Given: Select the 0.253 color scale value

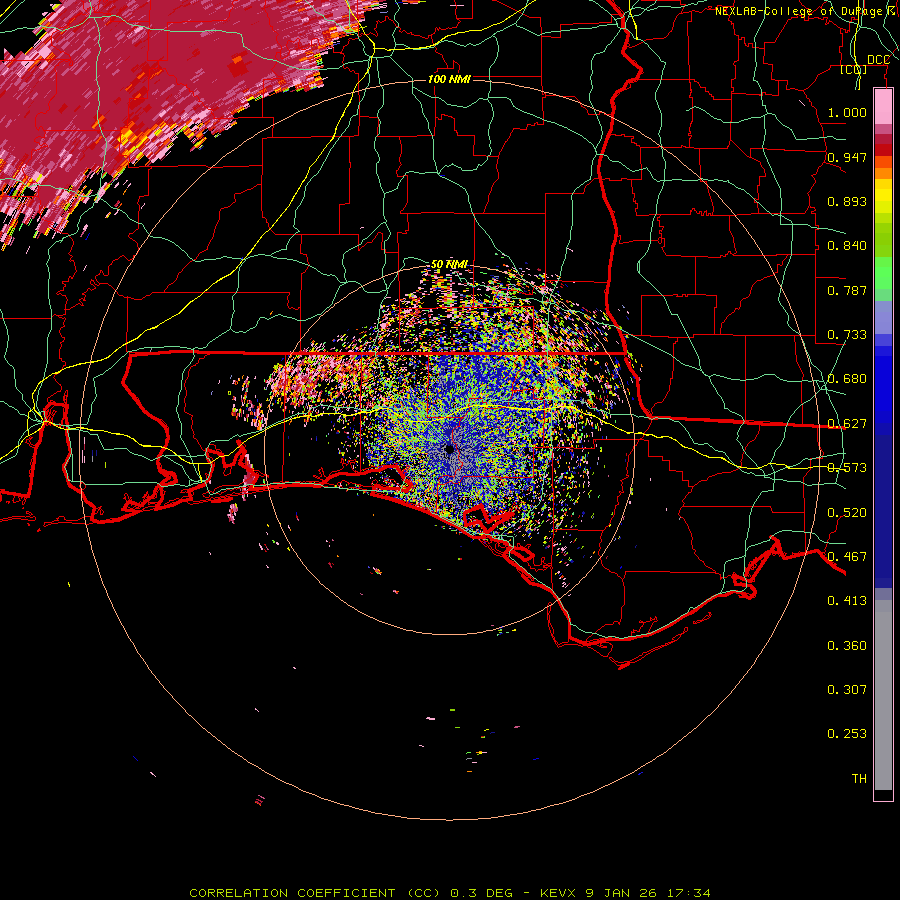Looking at the screenshot, I should click(847, 734).
